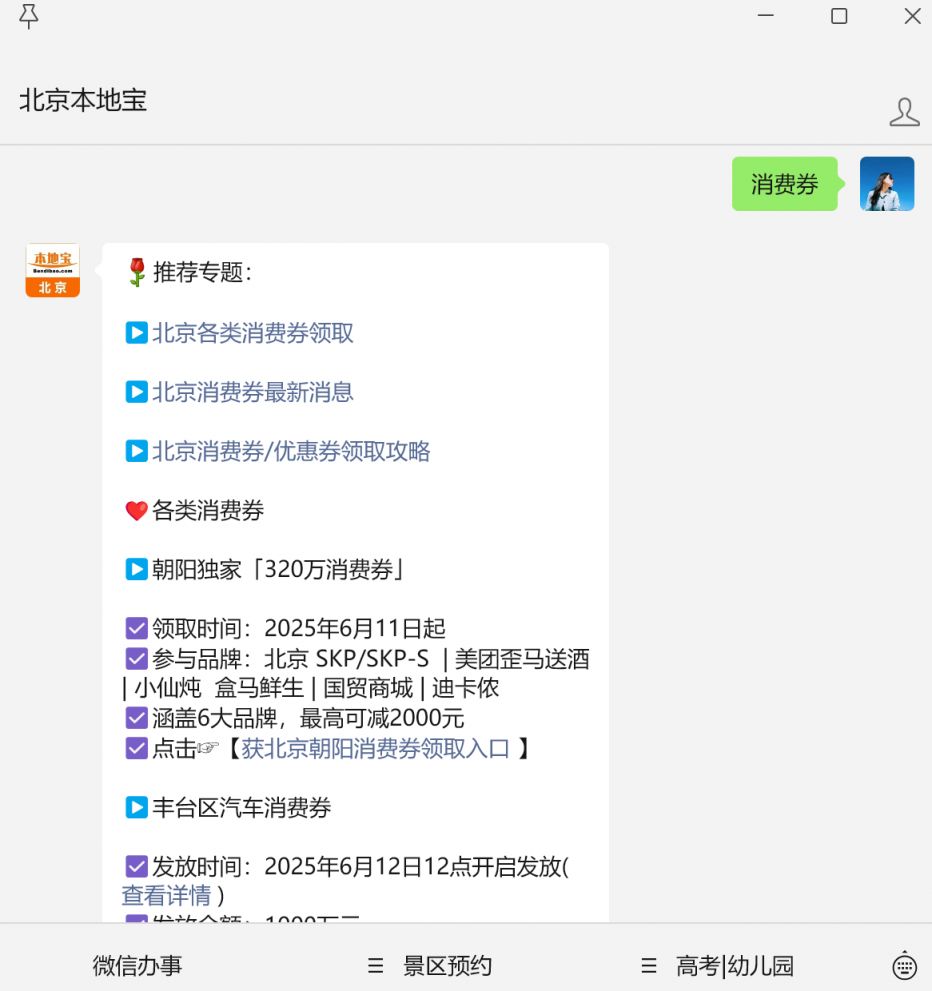Open the 北京本地宝 account profile icon
The width and height of the screenshot is (932, 991).
coord(904,112)
